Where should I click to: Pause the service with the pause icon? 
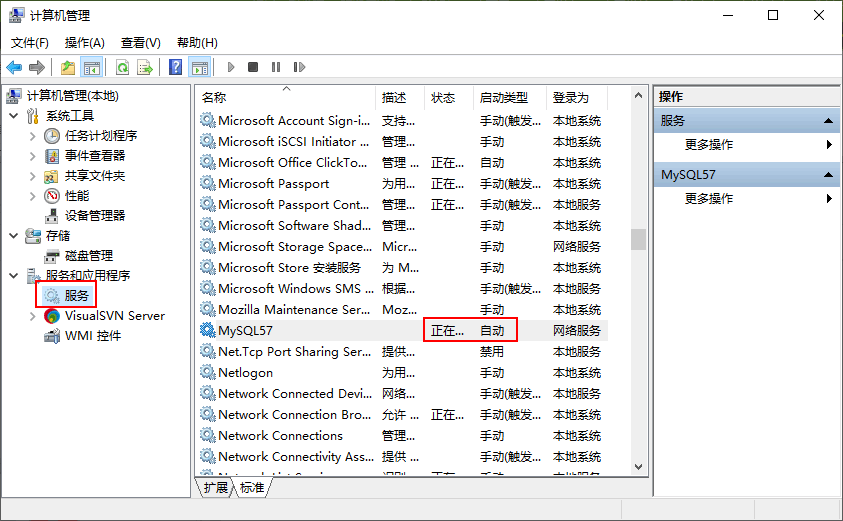click(x=276, y=67)
